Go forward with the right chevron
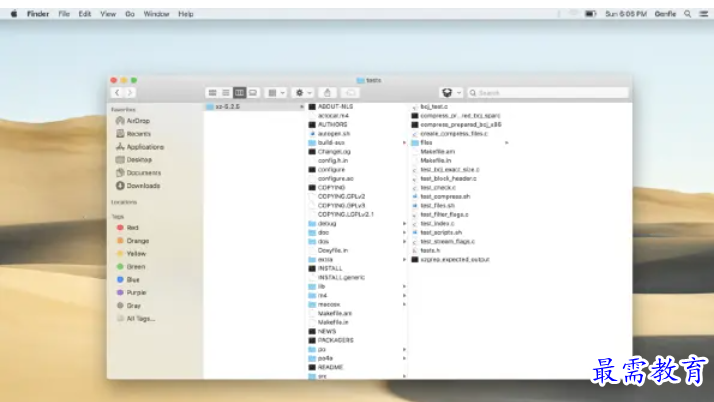Viewport: 714px width, 402px height. [x=130, y=93]
